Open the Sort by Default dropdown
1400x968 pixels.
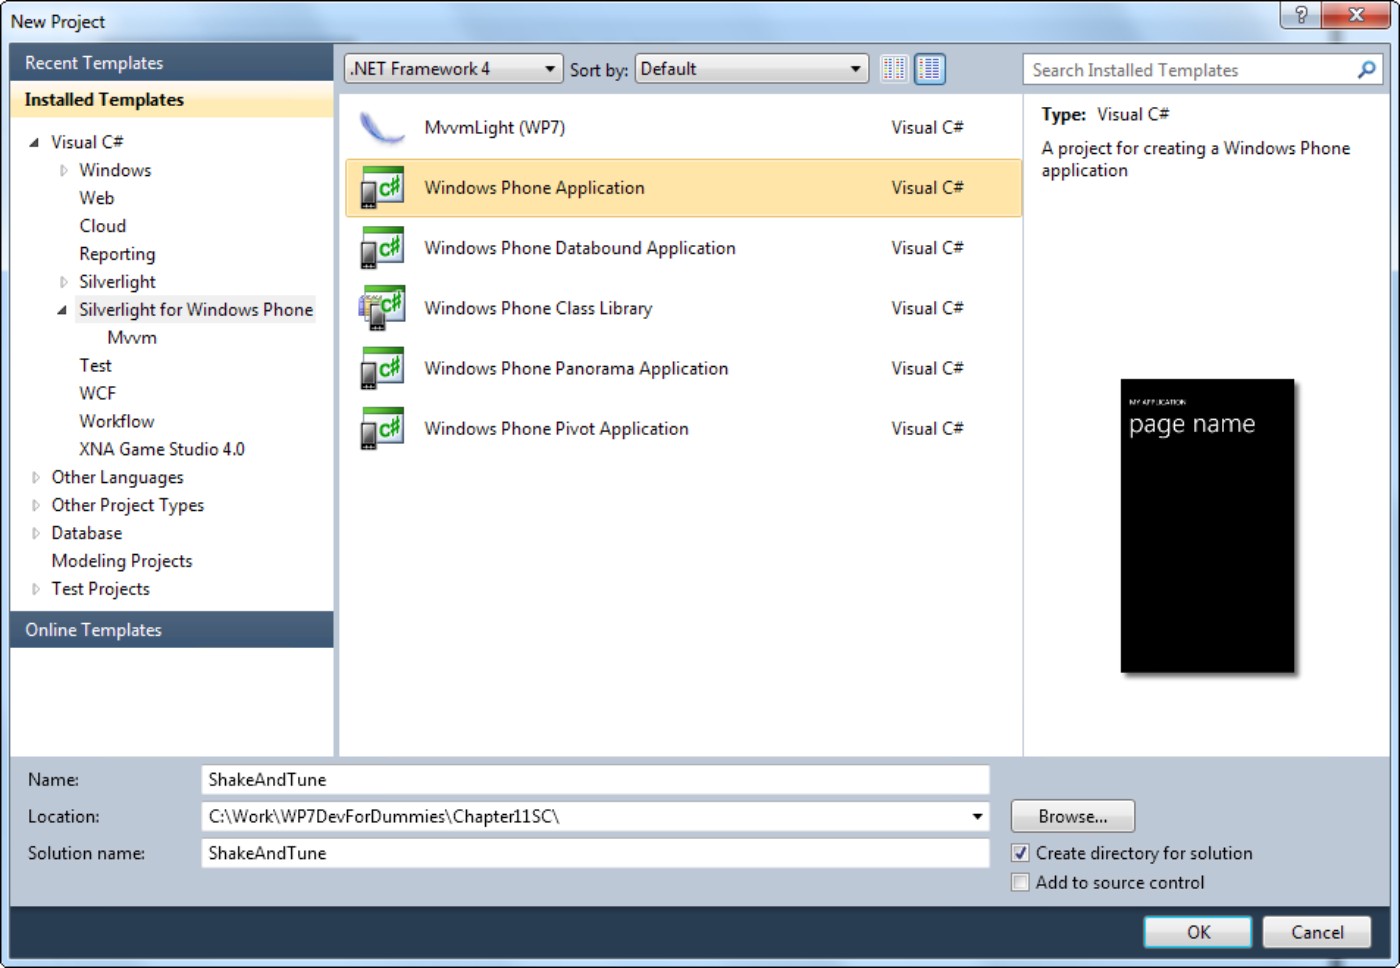(751, 69)
